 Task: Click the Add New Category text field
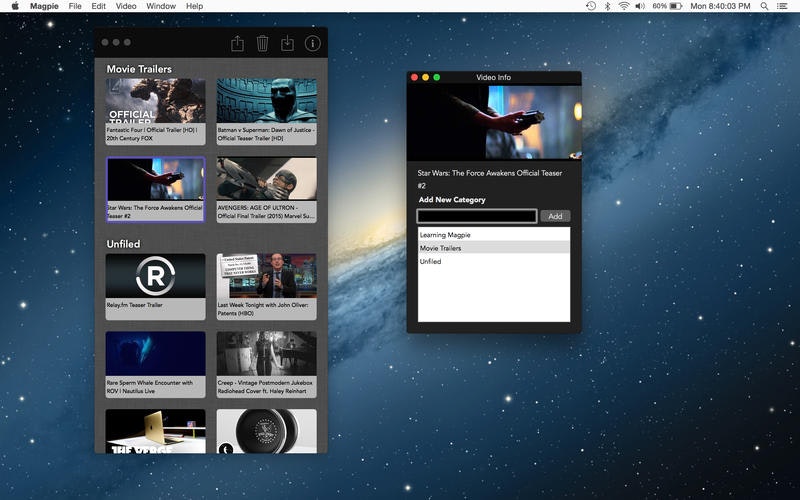tap(477, 216)
